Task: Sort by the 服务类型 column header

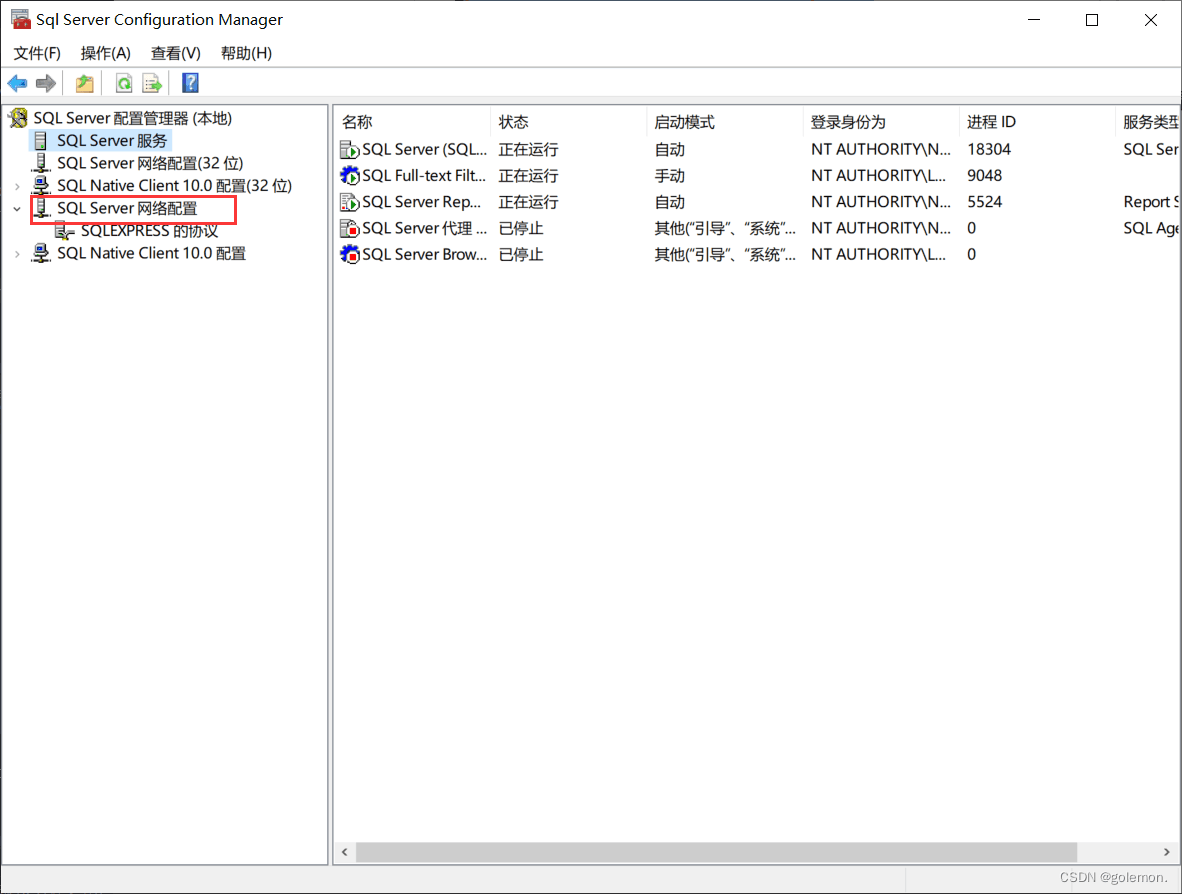Action: pos(1148,122)
